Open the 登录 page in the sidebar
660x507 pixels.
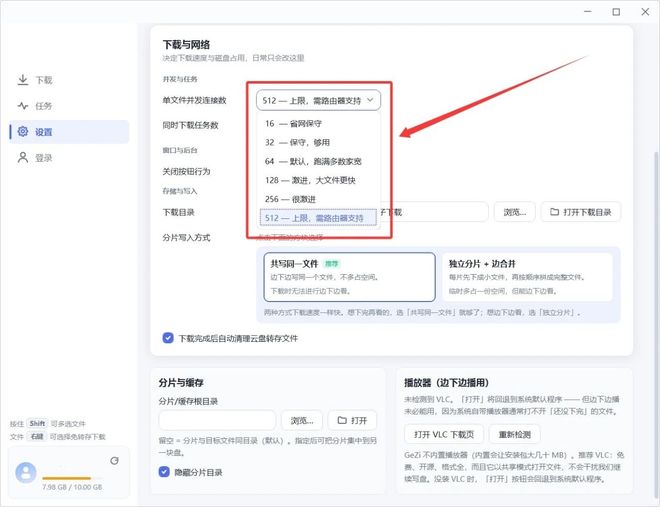(x=69, y=158)
